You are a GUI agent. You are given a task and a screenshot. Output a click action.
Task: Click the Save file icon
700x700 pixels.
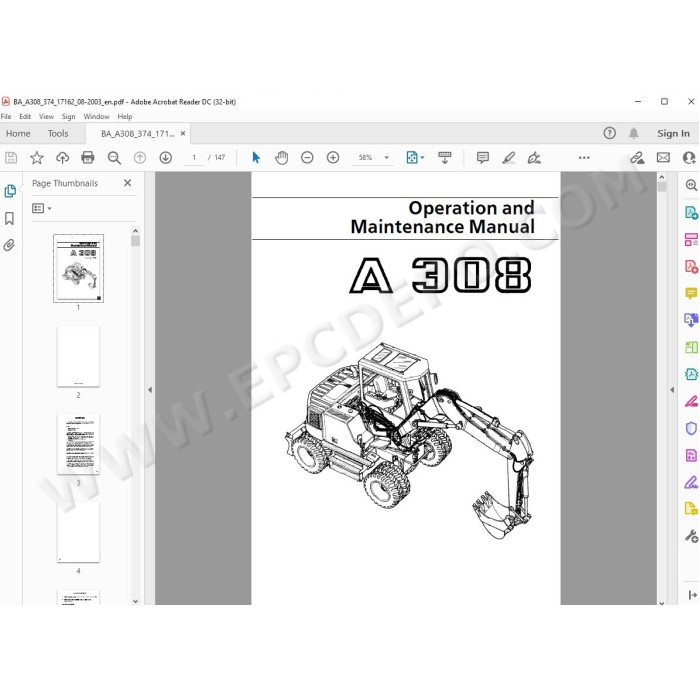[11, 158]
